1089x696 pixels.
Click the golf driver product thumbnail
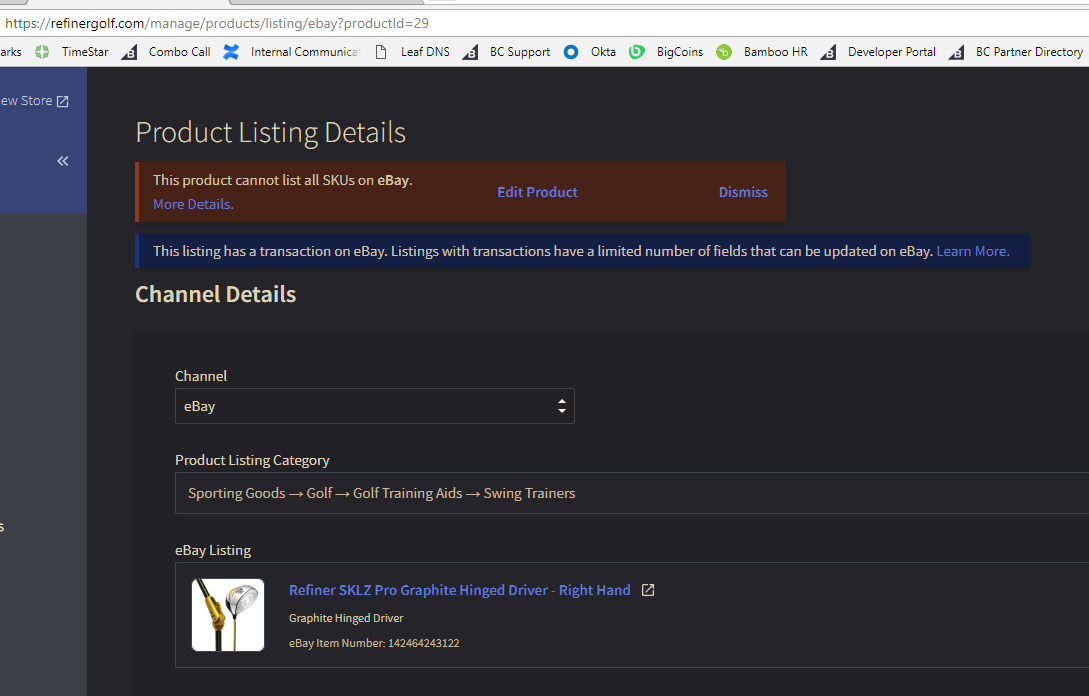click(x=228, y=615)
